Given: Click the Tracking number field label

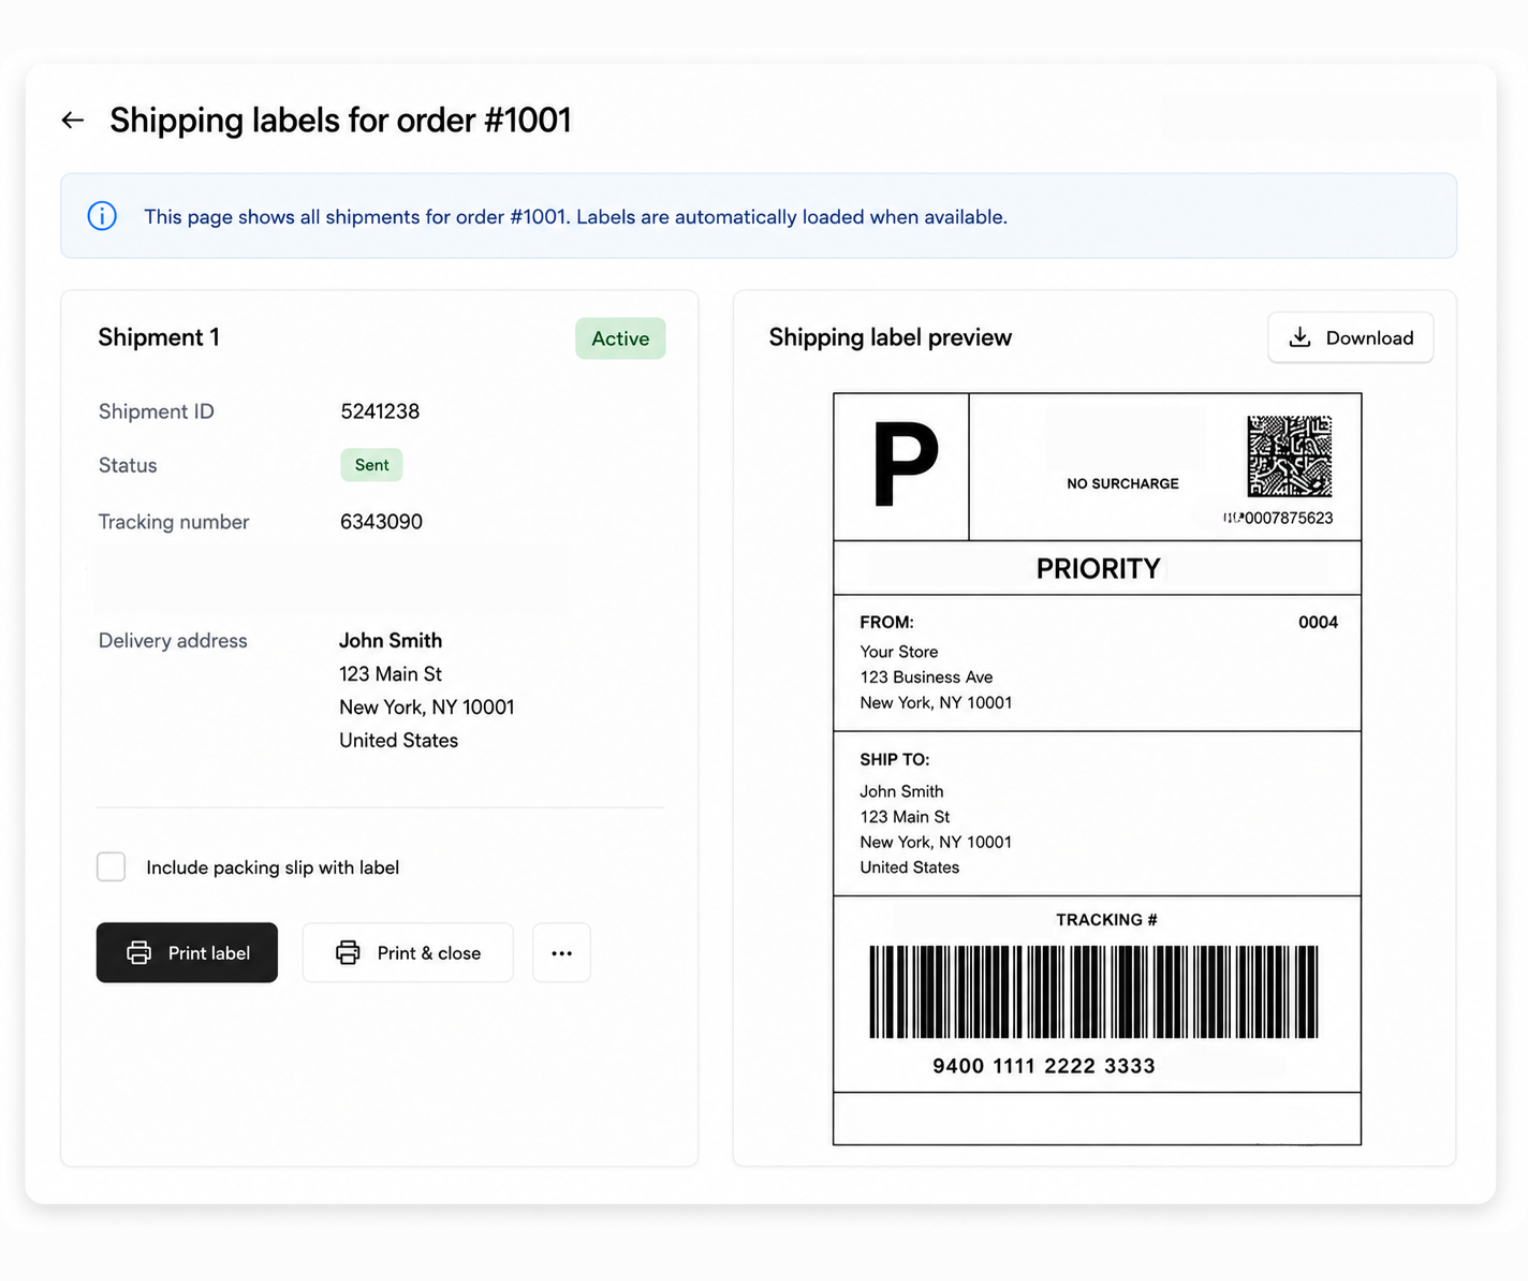Looking at the screenshot, I should (174, 522).
